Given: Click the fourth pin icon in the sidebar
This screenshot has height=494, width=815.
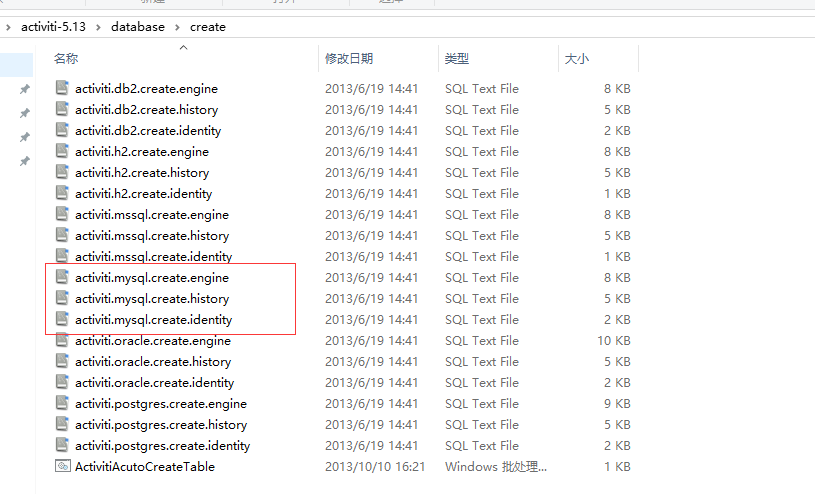Looking at the screenshot, I should tap(24, 161).
